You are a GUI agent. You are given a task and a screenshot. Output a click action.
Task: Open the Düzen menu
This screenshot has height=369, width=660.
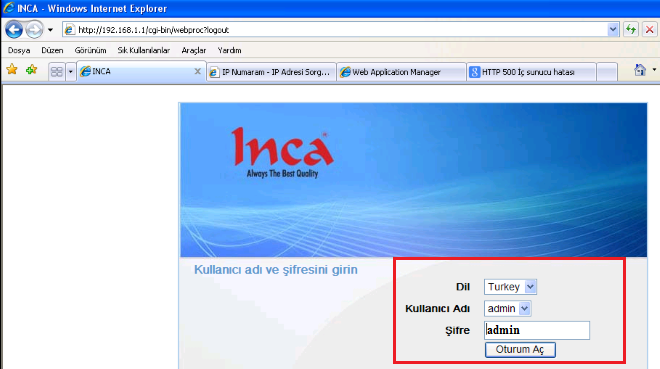(52, 50)
